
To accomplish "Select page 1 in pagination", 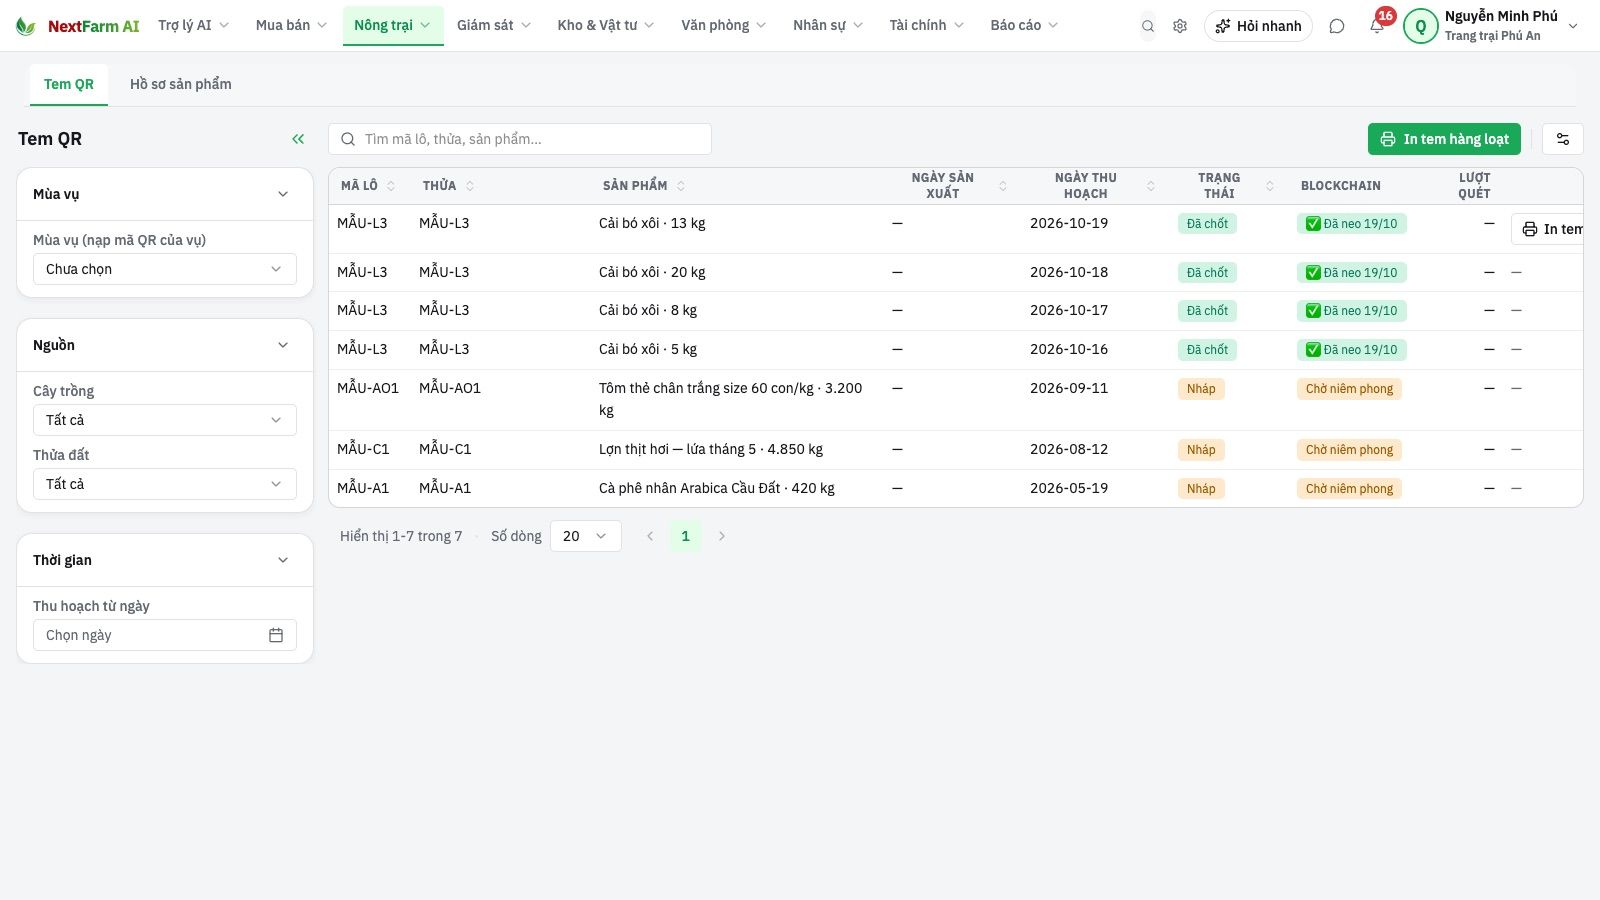I will pos(685,536).
